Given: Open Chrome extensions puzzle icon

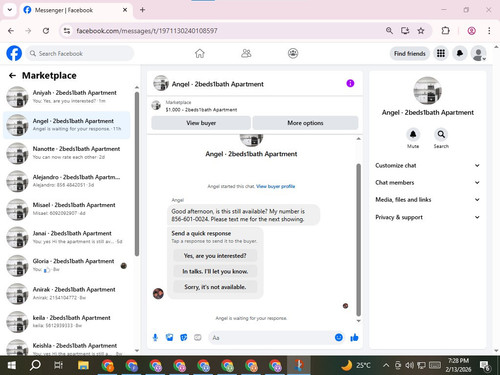Looking at the screenshot, I should point(445,31).
